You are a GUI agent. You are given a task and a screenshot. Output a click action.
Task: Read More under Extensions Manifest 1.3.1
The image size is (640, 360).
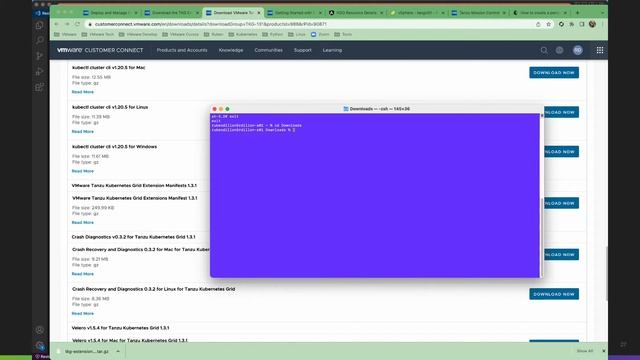(83, 222)
